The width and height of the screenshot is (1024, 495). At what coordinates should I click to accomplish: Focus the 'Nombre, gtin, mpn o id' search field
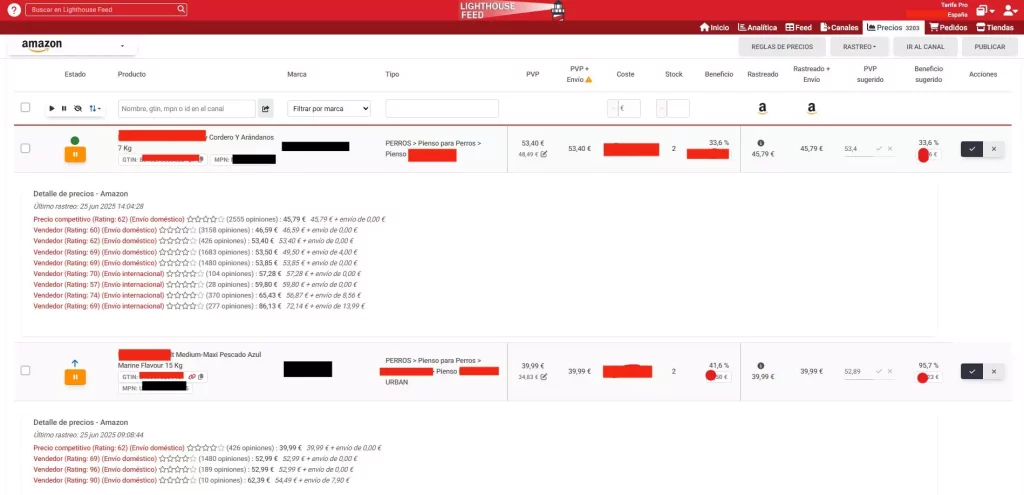tap(187, 108)
